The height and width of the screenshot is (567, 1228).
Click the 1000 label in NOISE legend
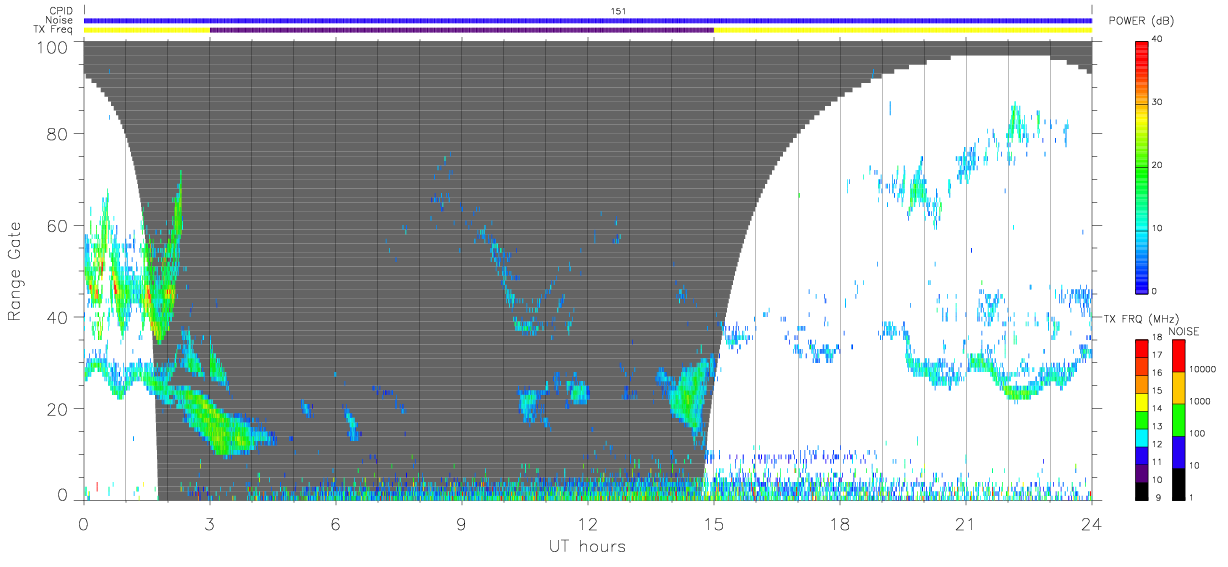click(1198, 401)
